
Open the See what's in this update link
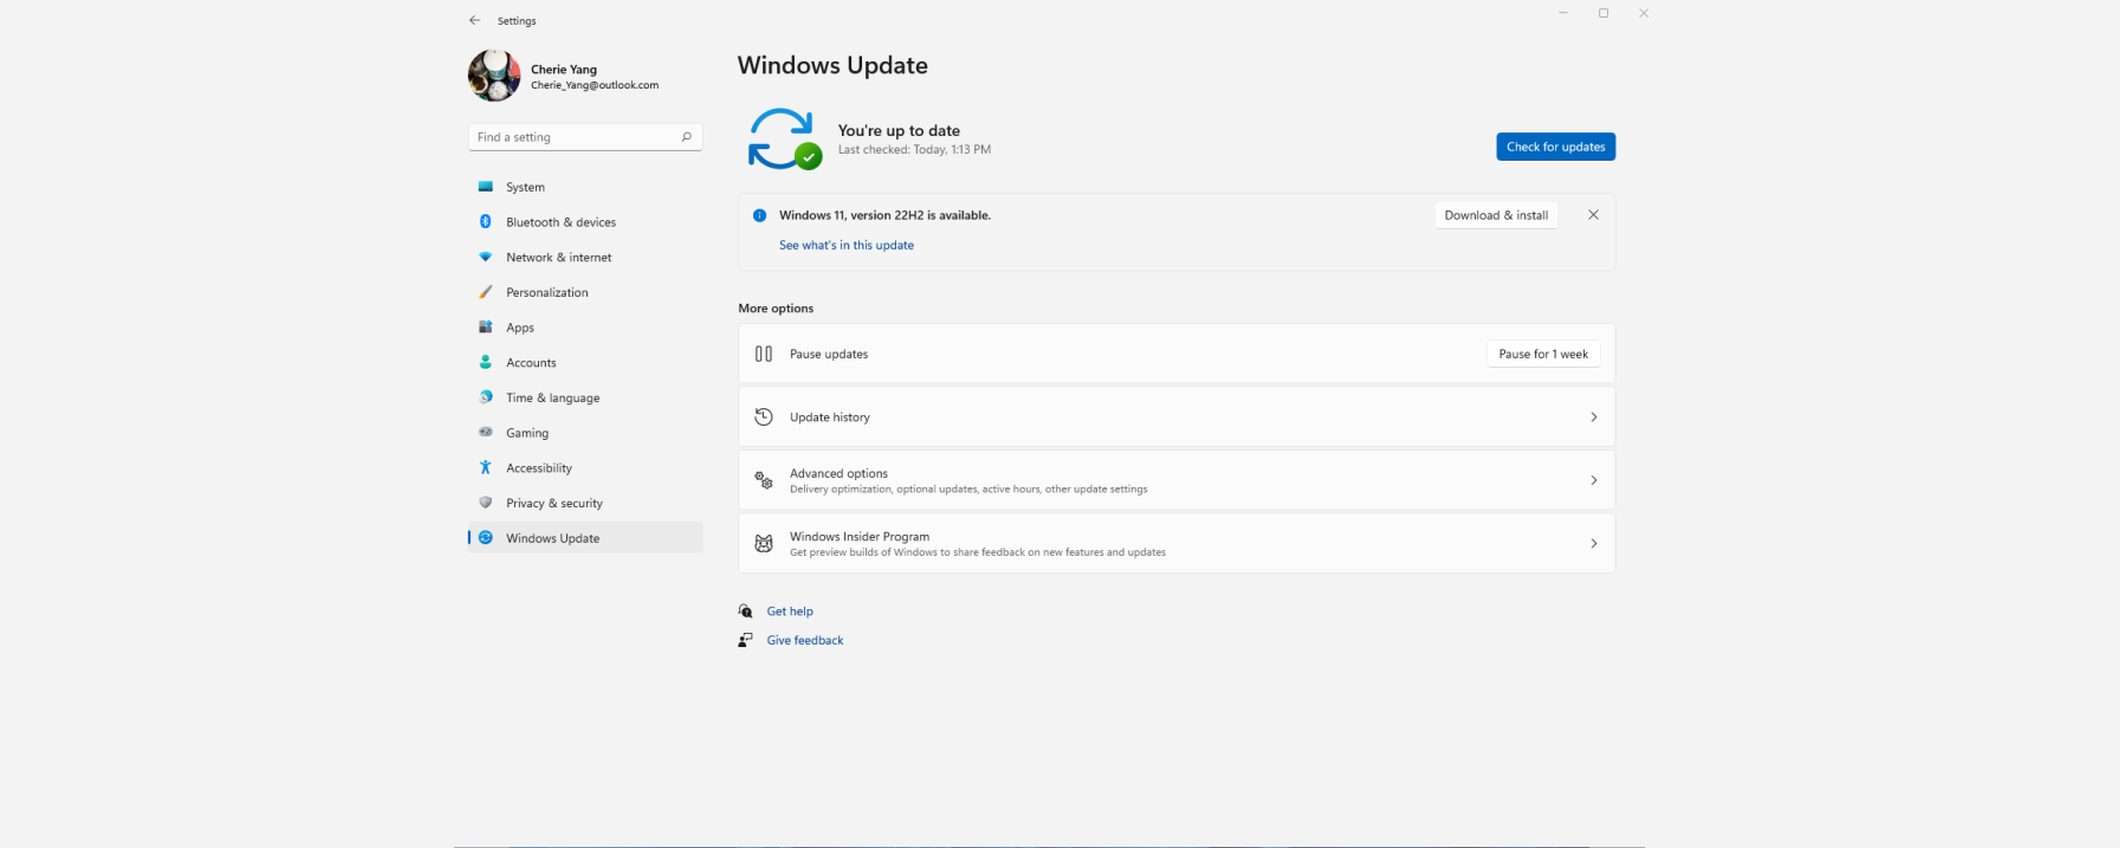tap(846, 245)
